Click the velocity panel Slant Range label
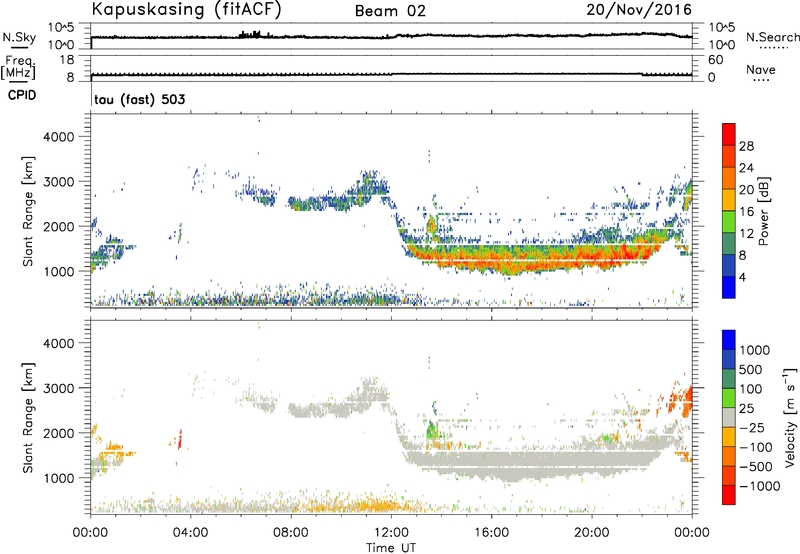Image resolution: width=800 pixels, height=554 pixels. pyautogui.click(x=28, y=417)
